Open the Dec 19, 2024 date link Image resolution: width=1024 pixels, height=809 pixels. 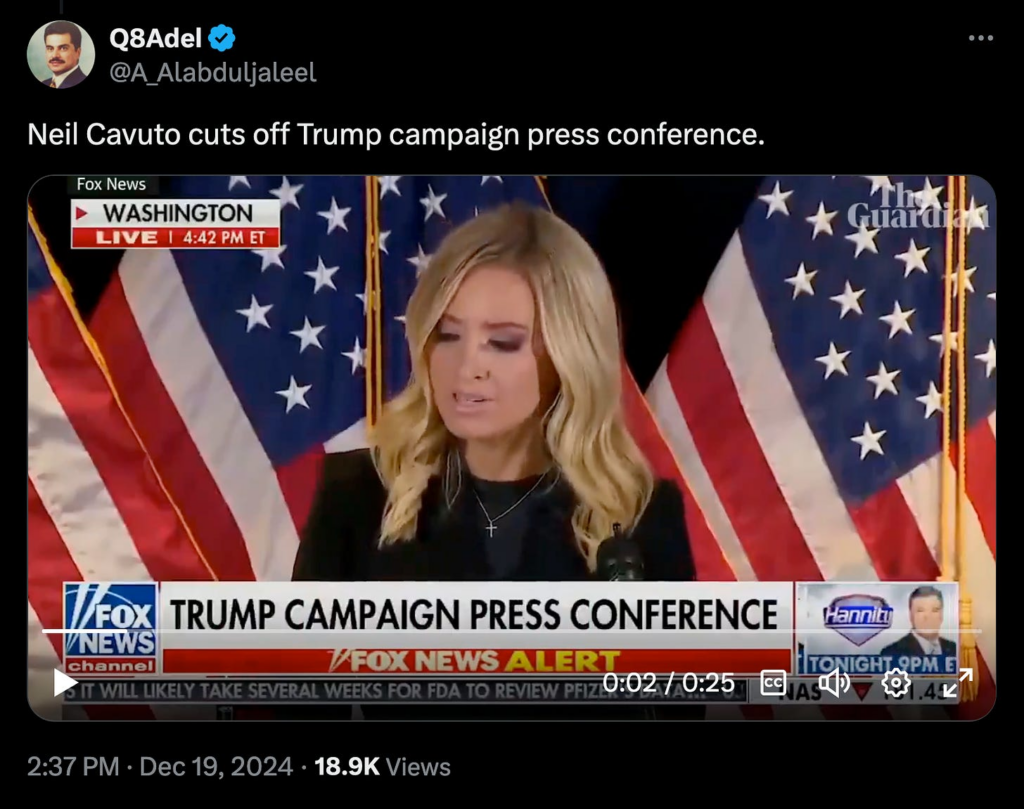click(216, 767)
